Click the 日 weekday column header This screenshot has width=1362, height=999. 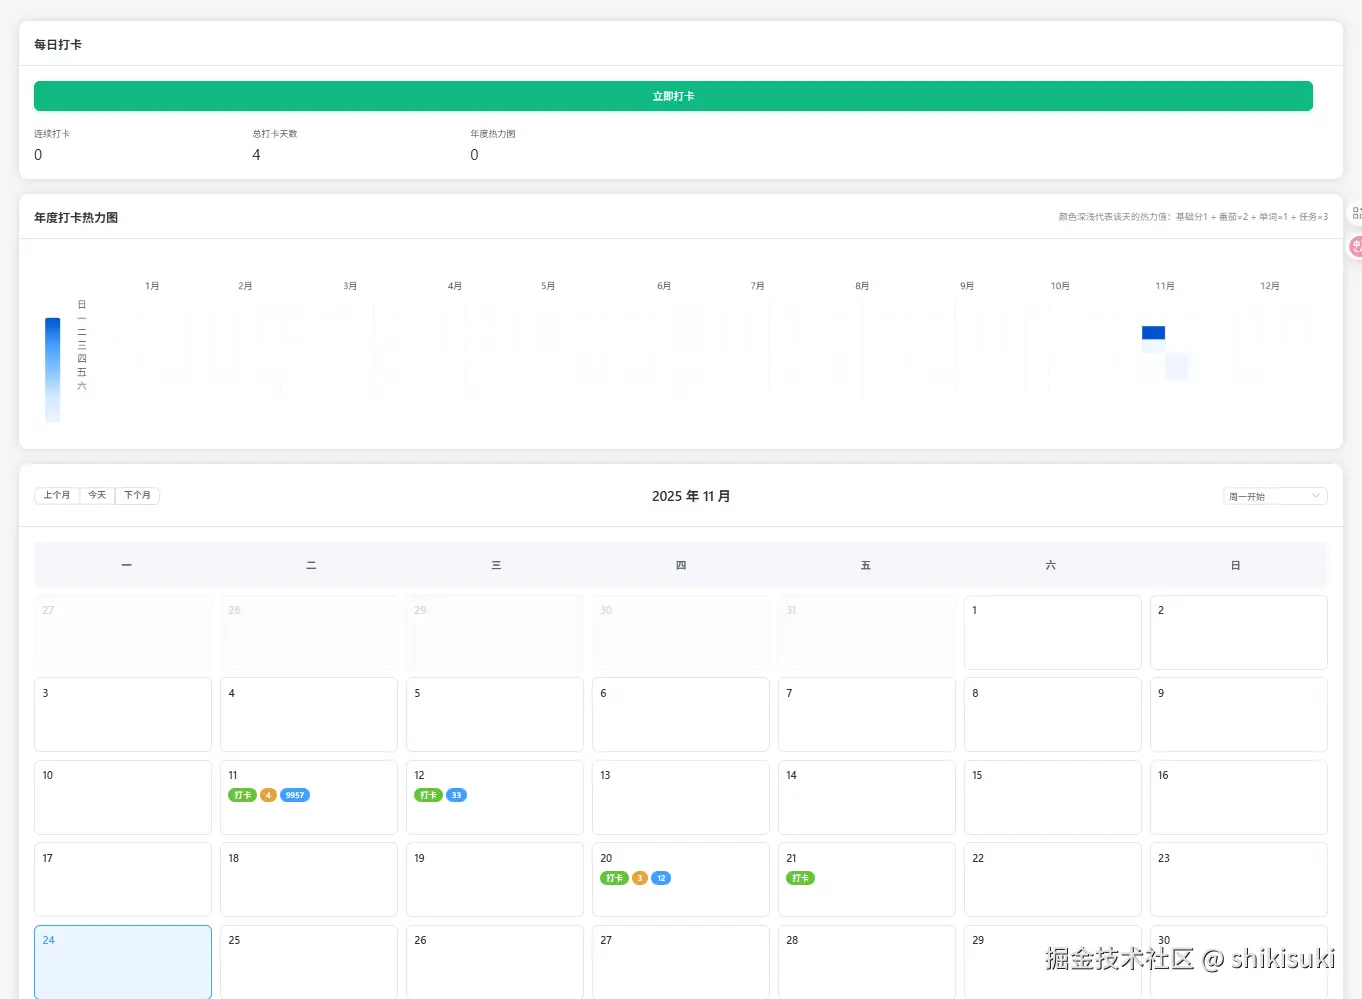pyautogui.click(x=1236, y=565)
